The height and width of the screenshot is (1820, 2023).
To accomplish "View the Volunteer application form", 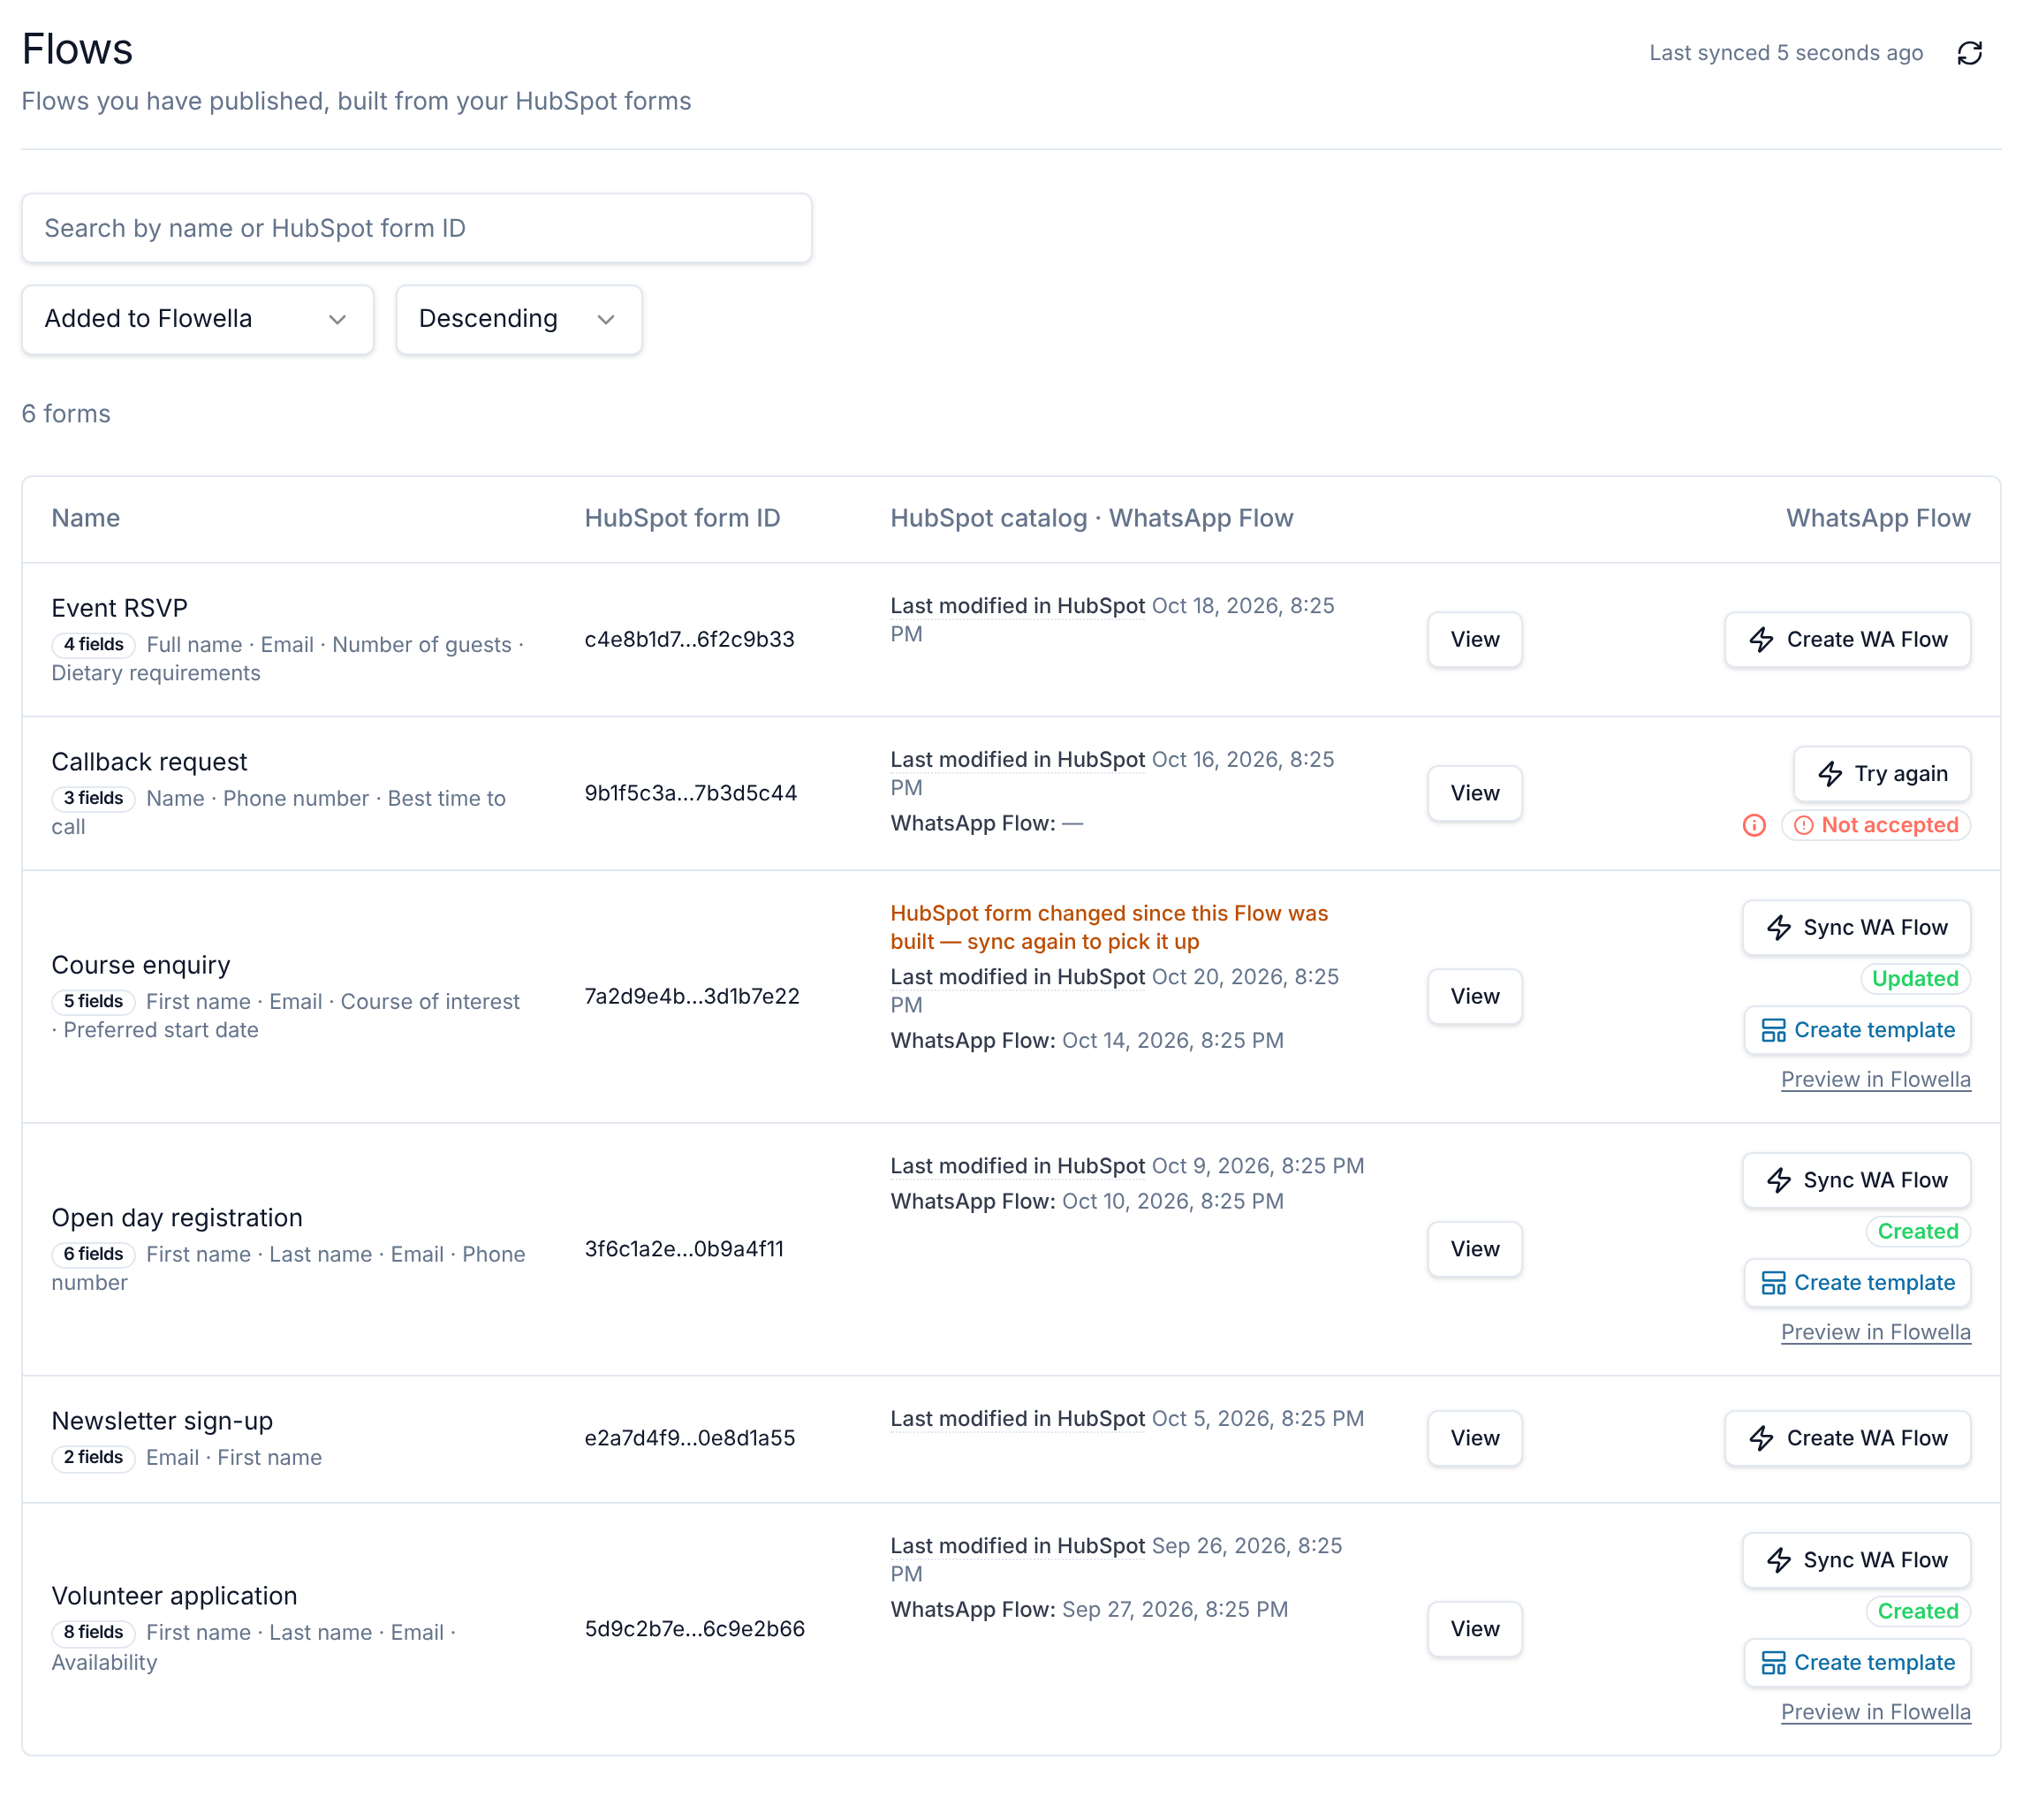I will tap(1474, 1629).
